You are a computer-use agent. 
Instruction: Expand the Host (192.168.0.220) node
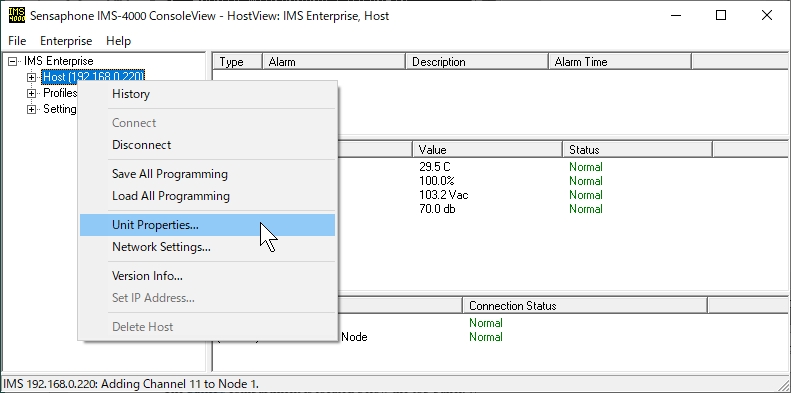point(31,77)
